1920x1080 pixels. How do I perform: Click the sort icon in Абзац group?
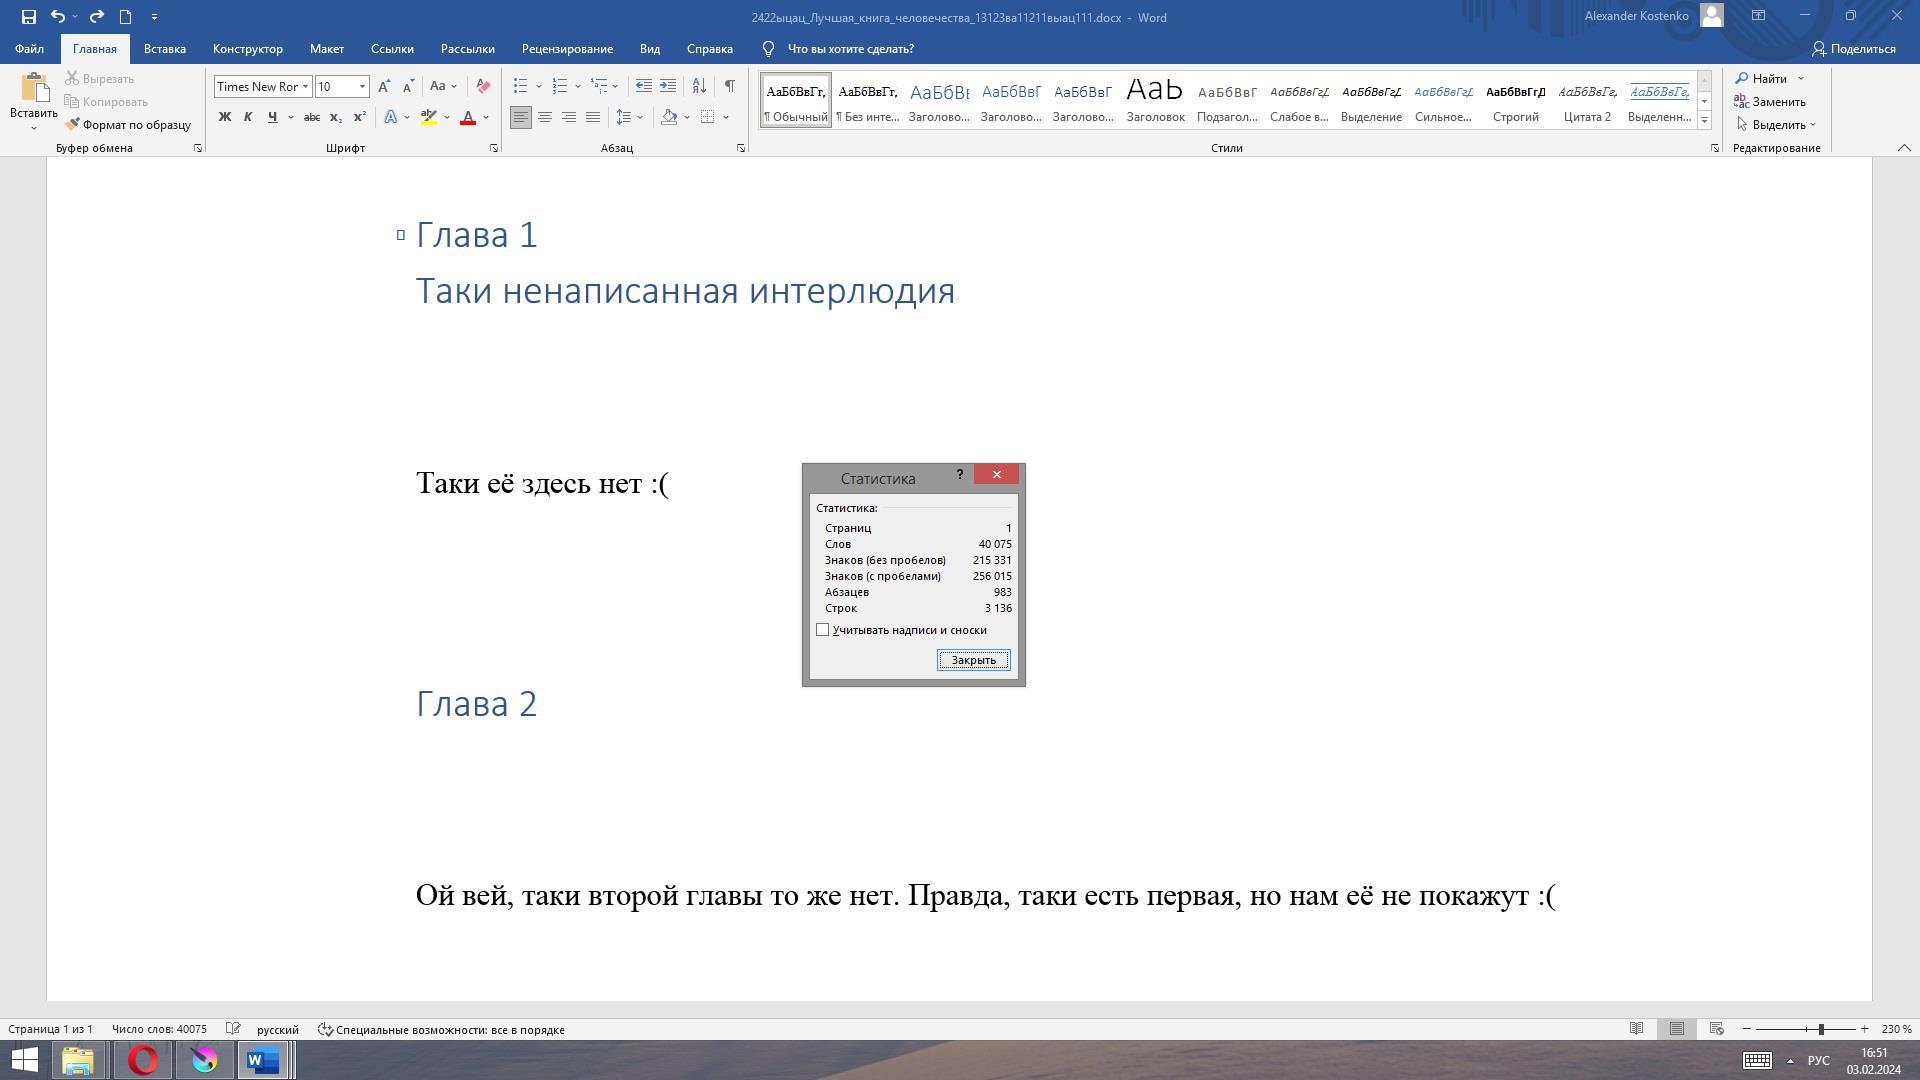(699, 86)
